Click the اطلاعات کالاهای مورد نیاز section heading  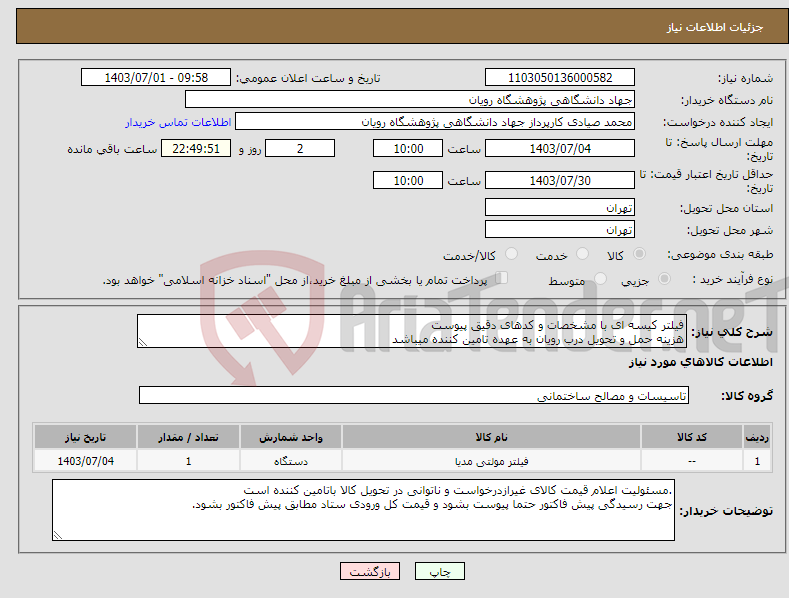pyautogui.click(x=700, y=362)
